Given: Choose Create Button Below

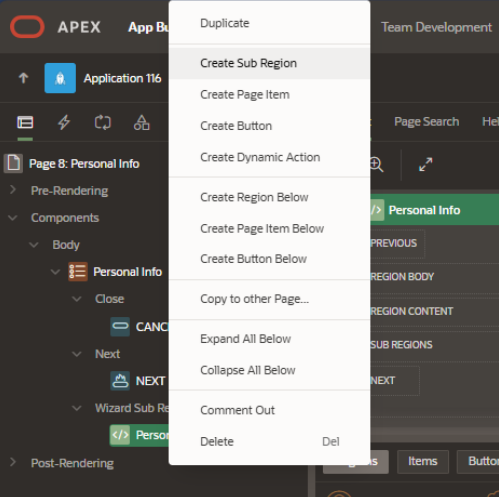Looking at the screenshot, I should tap(269, 259).
